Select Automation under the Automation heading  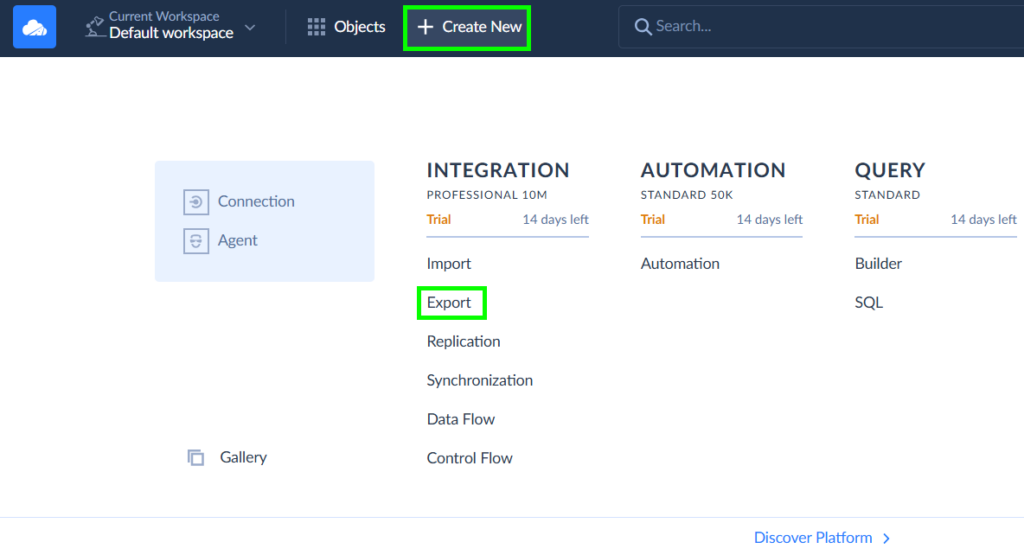[x=680, y=264]
